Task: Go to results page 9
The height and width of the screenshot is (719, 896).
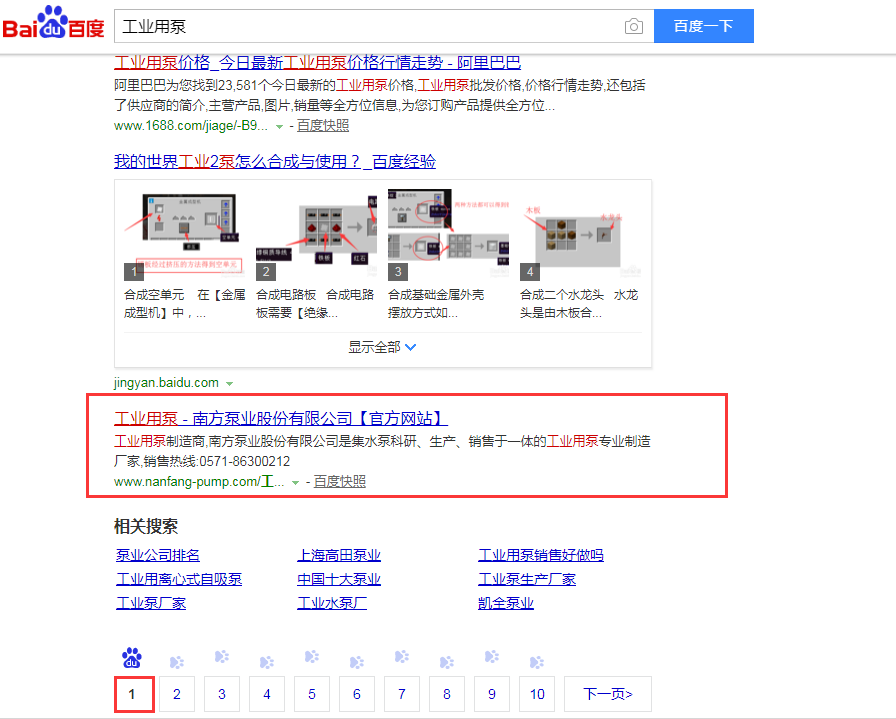Action: tap(491, 694)
